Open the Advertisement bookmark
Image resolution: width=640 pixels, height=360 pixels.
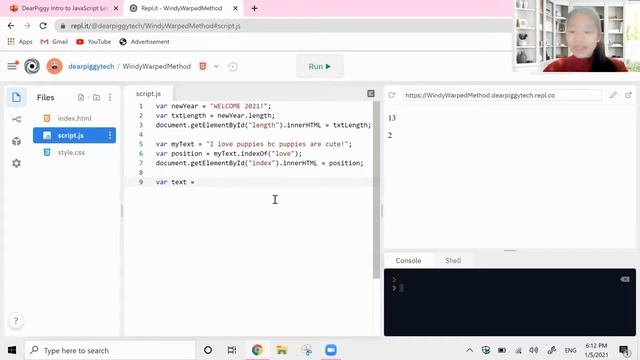coord(144,42)
